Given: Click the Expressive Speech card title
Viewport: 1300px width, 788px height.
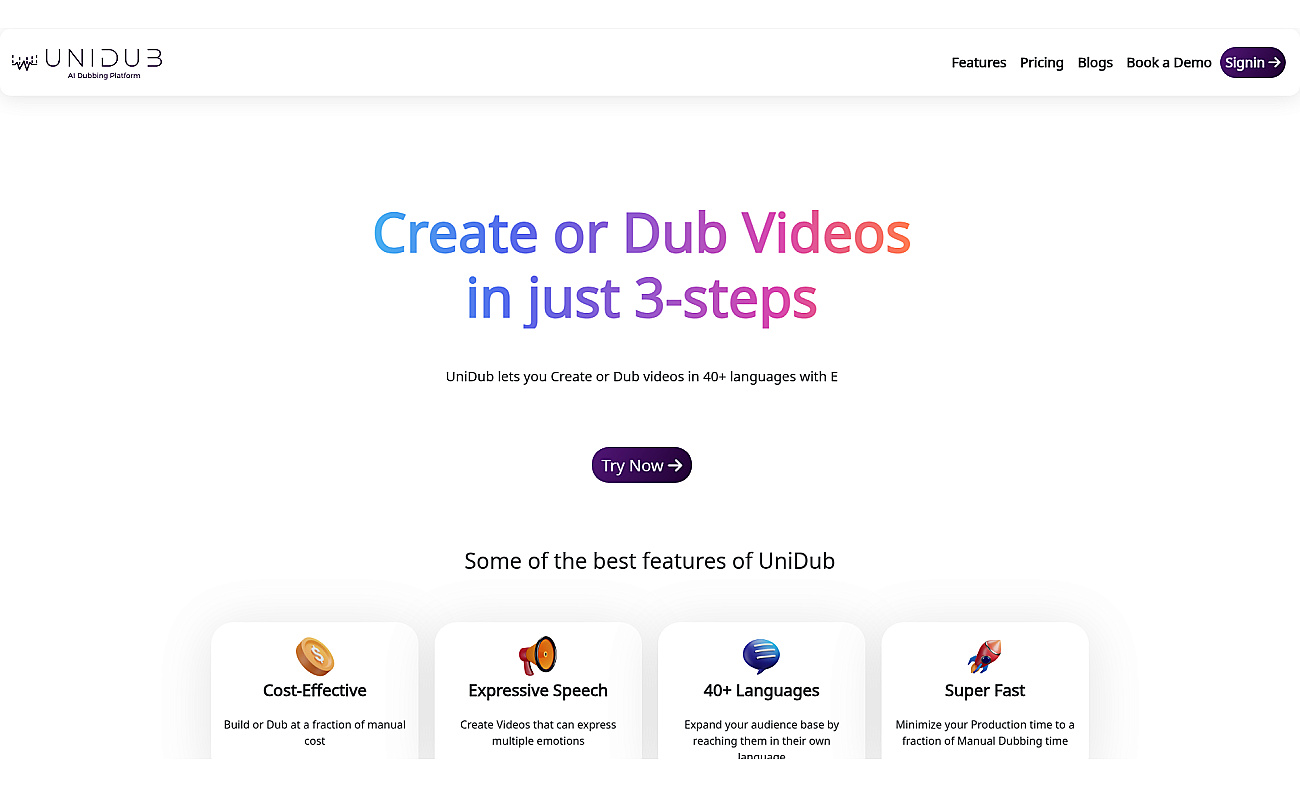Looking at the screenshot, I should point(538,690).
